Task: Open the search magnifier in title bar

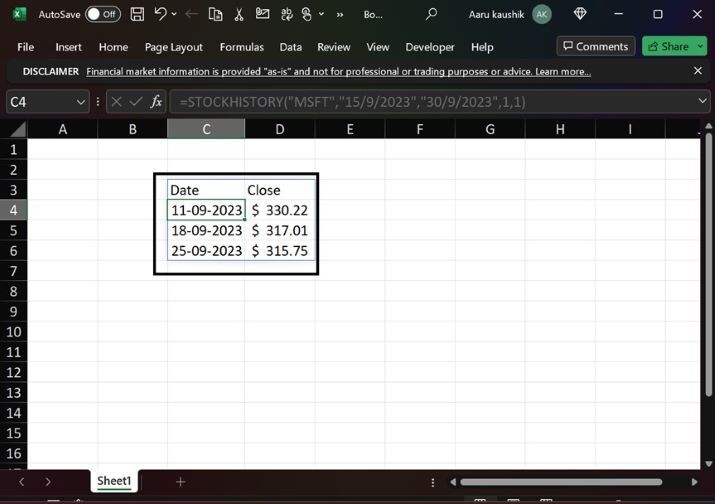Action: click(431, 14)
